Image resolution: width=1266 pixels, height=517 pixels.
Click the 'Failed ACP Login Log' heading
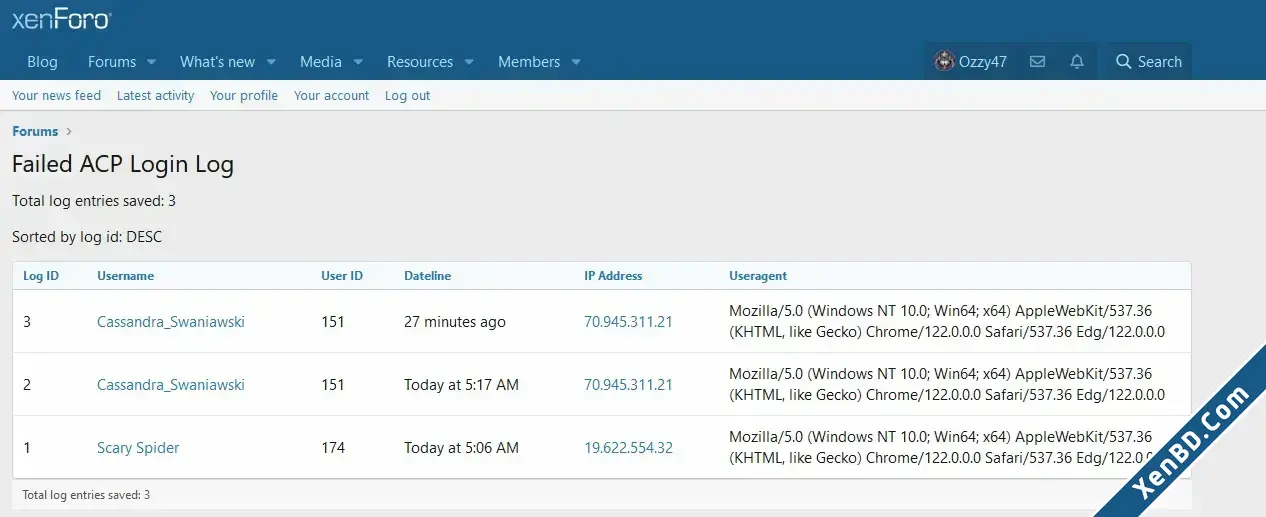(123, 164)
